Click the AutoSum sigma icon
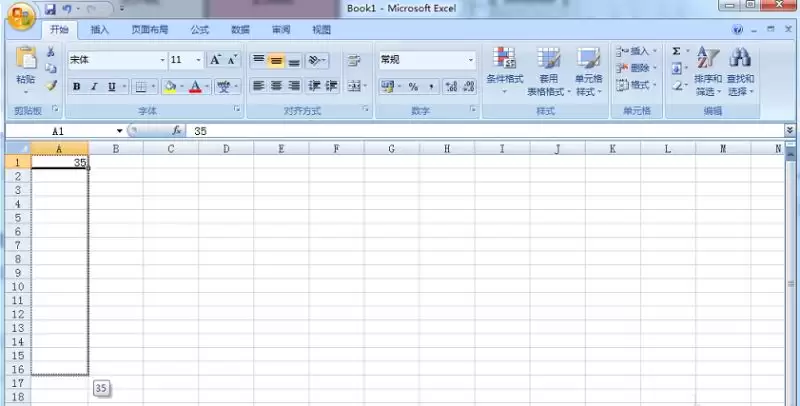 pyautogui.click(x=676, y=51)
